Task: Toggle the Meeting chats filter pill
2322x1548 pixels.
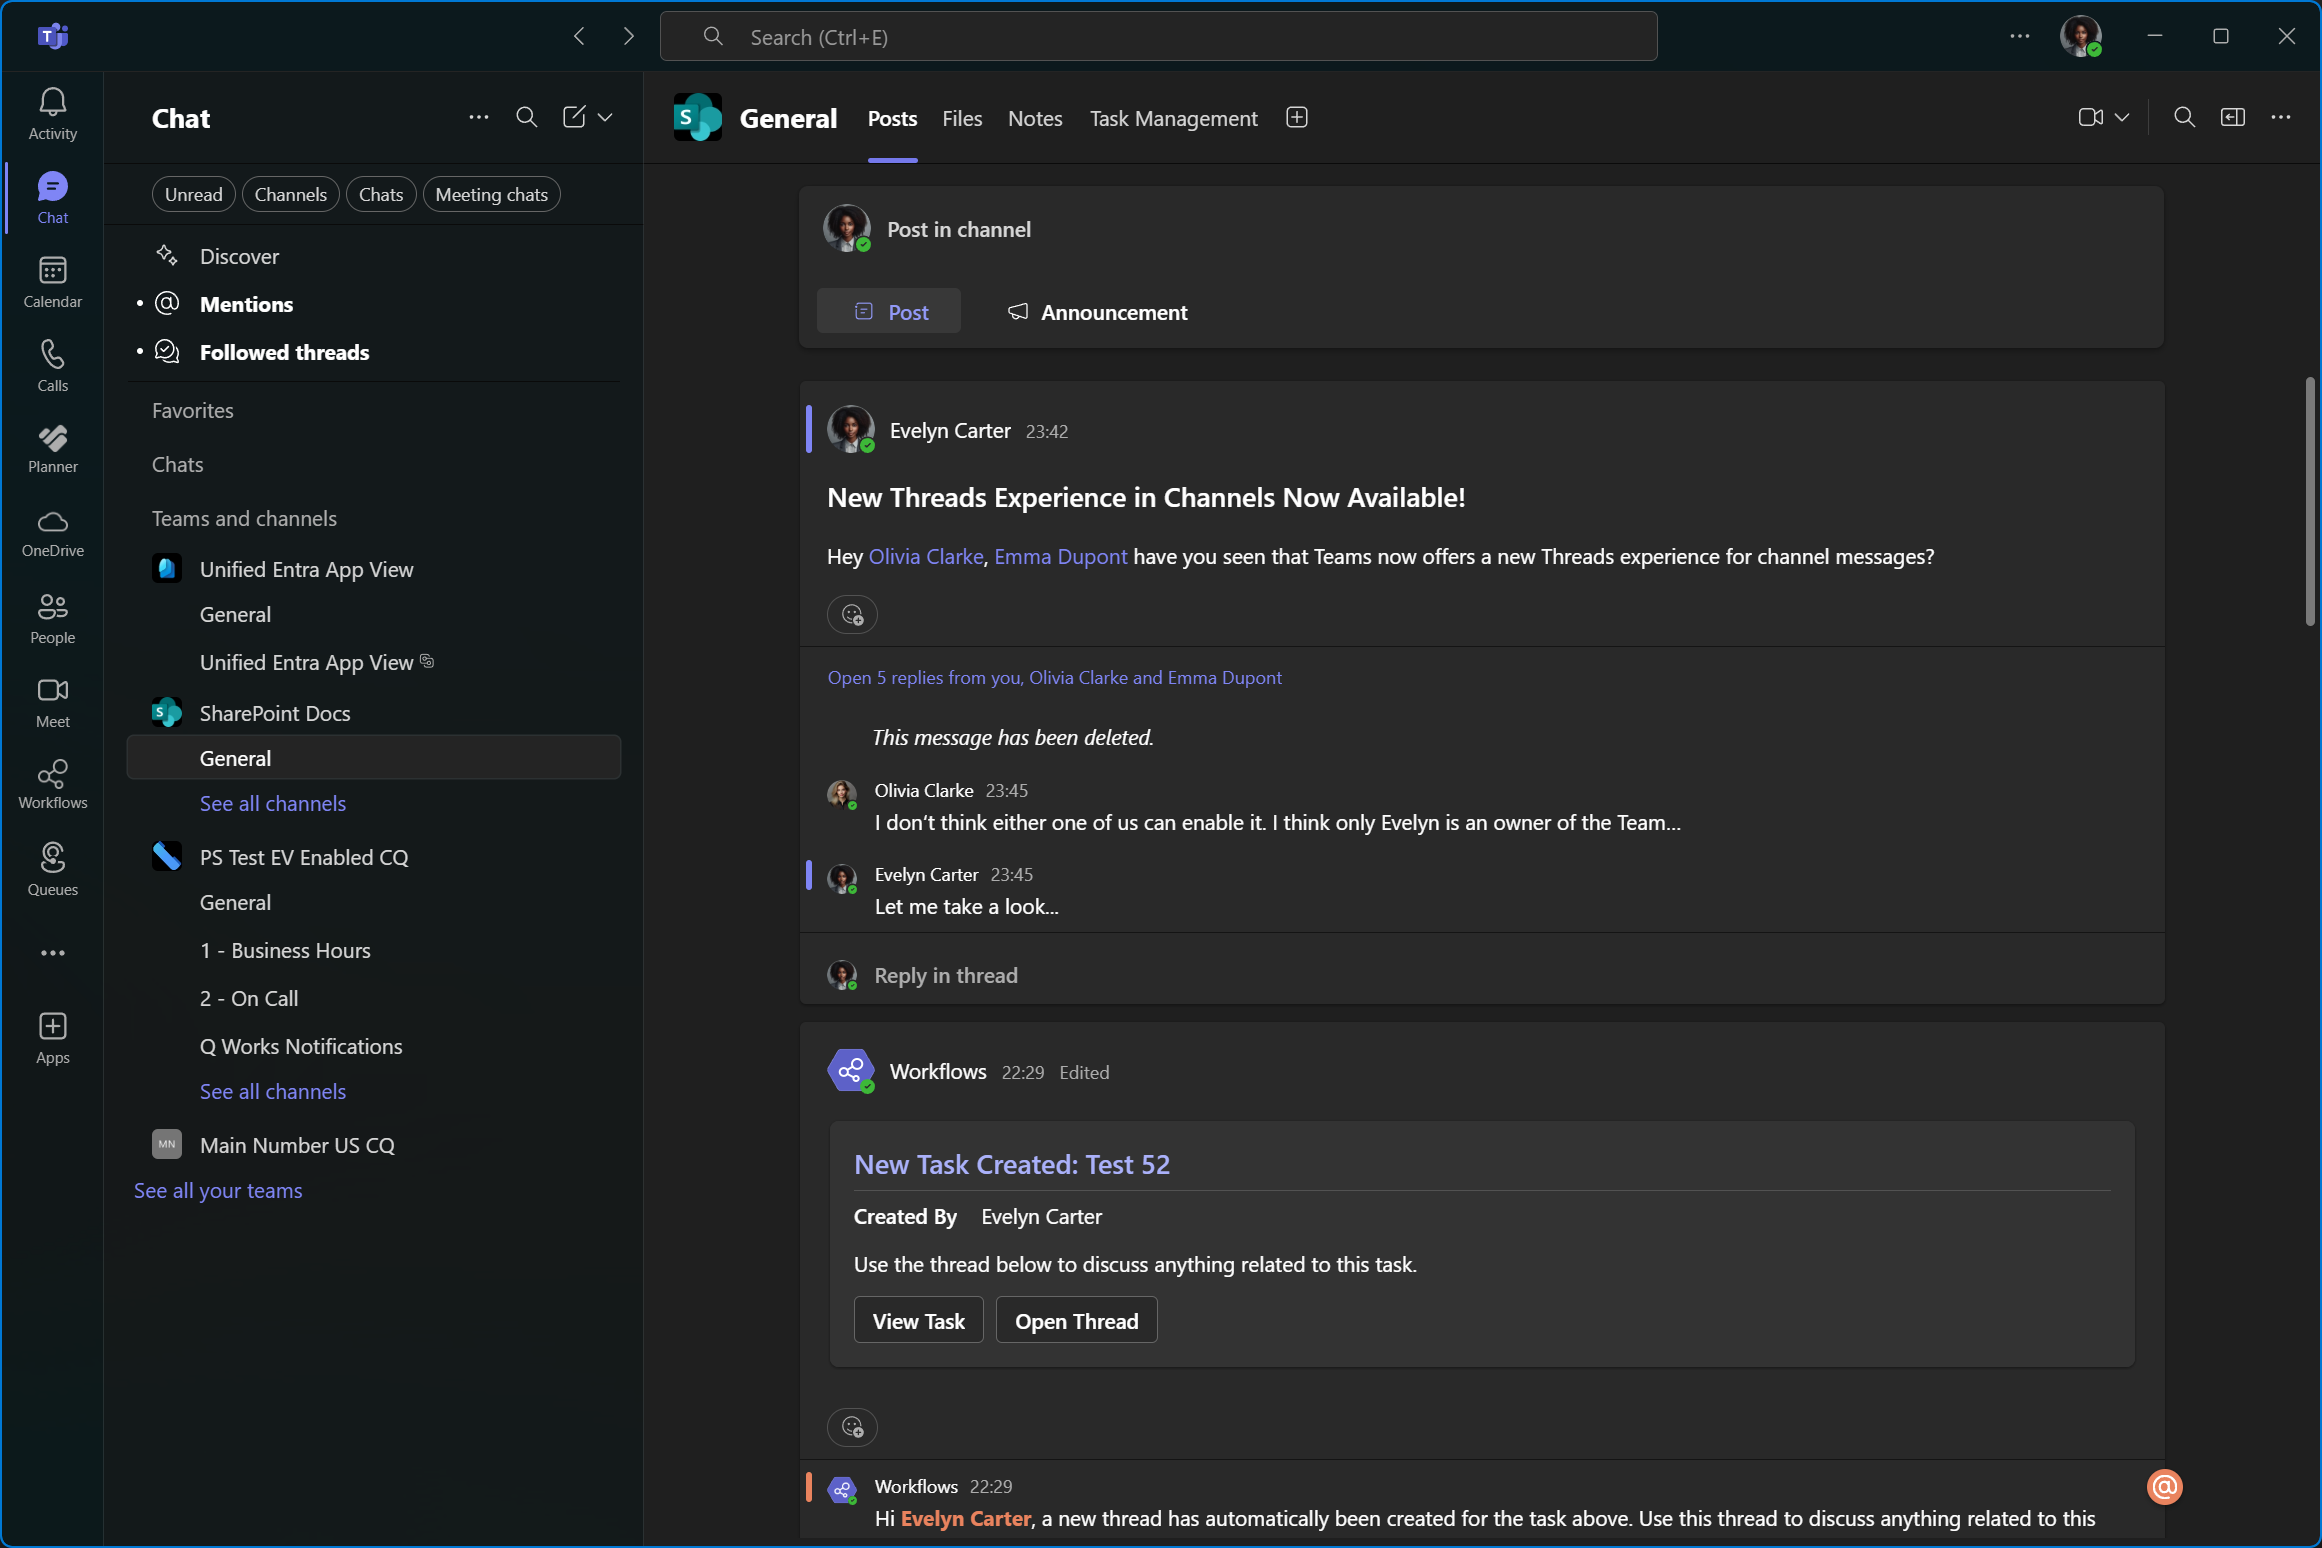Action: coord(491,194)
